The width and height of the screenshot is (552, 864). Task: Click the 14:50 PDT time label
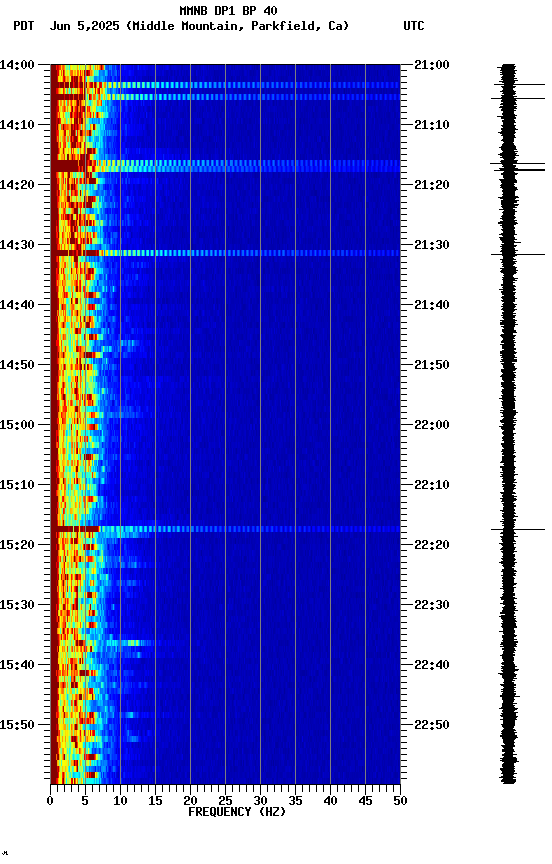(x=17, y=365)
